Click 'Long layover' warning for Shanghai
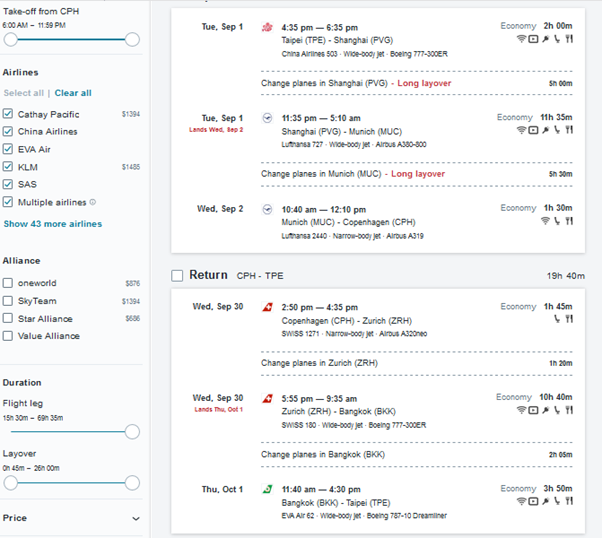Screen dimensions: 602x538 tap(424, 83)
